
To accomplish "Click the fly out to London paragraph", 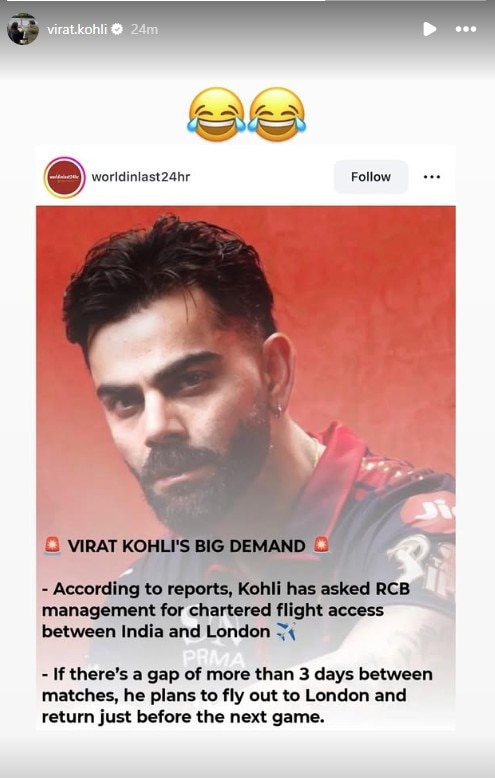I will tap(237, 696).
